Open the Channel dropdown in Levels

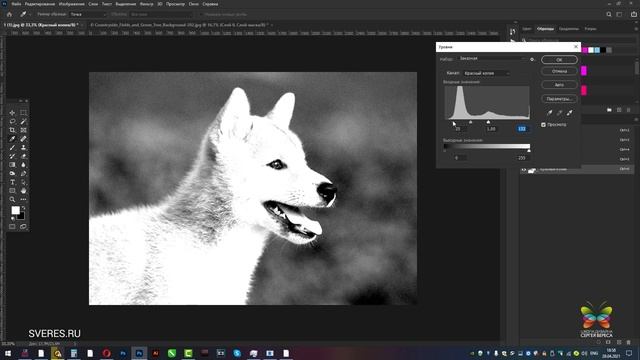click(486, 73)
